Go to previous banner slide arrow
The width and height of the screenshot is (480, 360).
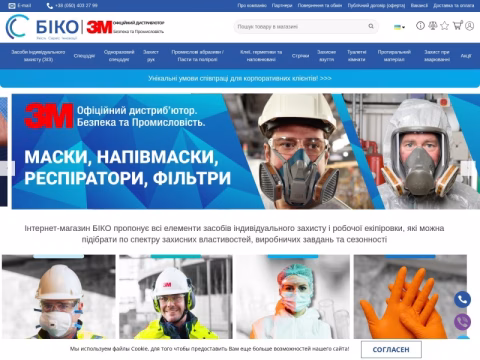click(x=7, y=168)
